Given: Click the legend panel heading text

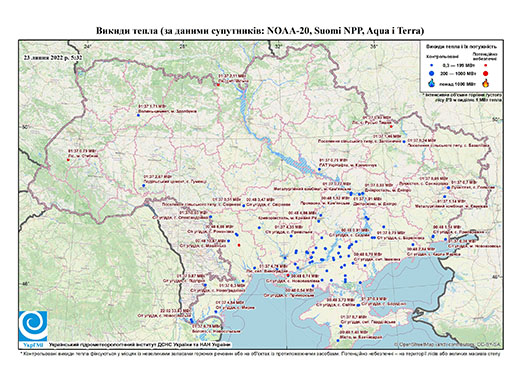Looking at the screenshot, I should pyautogui.click(x=462, y=46).
